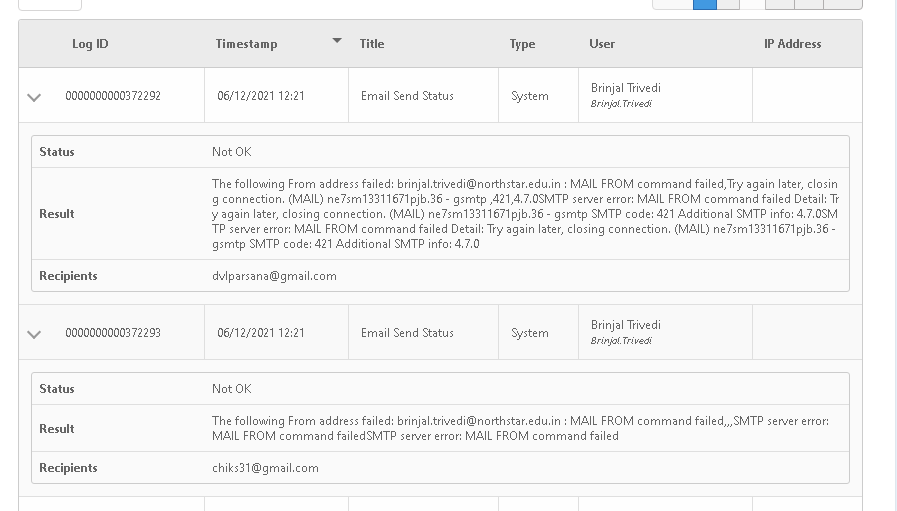
Task: Collapse log entry 0000000000372292 chevron
Action: click(34, 97)
